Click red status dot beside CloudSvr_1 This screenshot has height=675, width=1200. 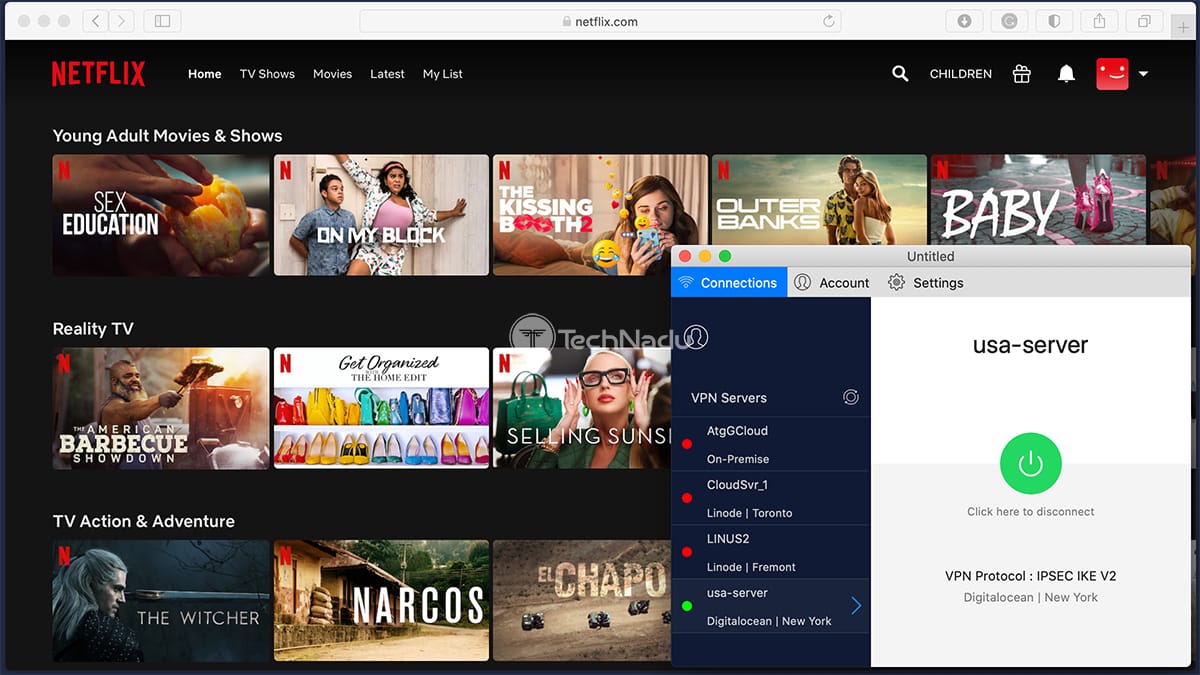(x=687, y=498)
